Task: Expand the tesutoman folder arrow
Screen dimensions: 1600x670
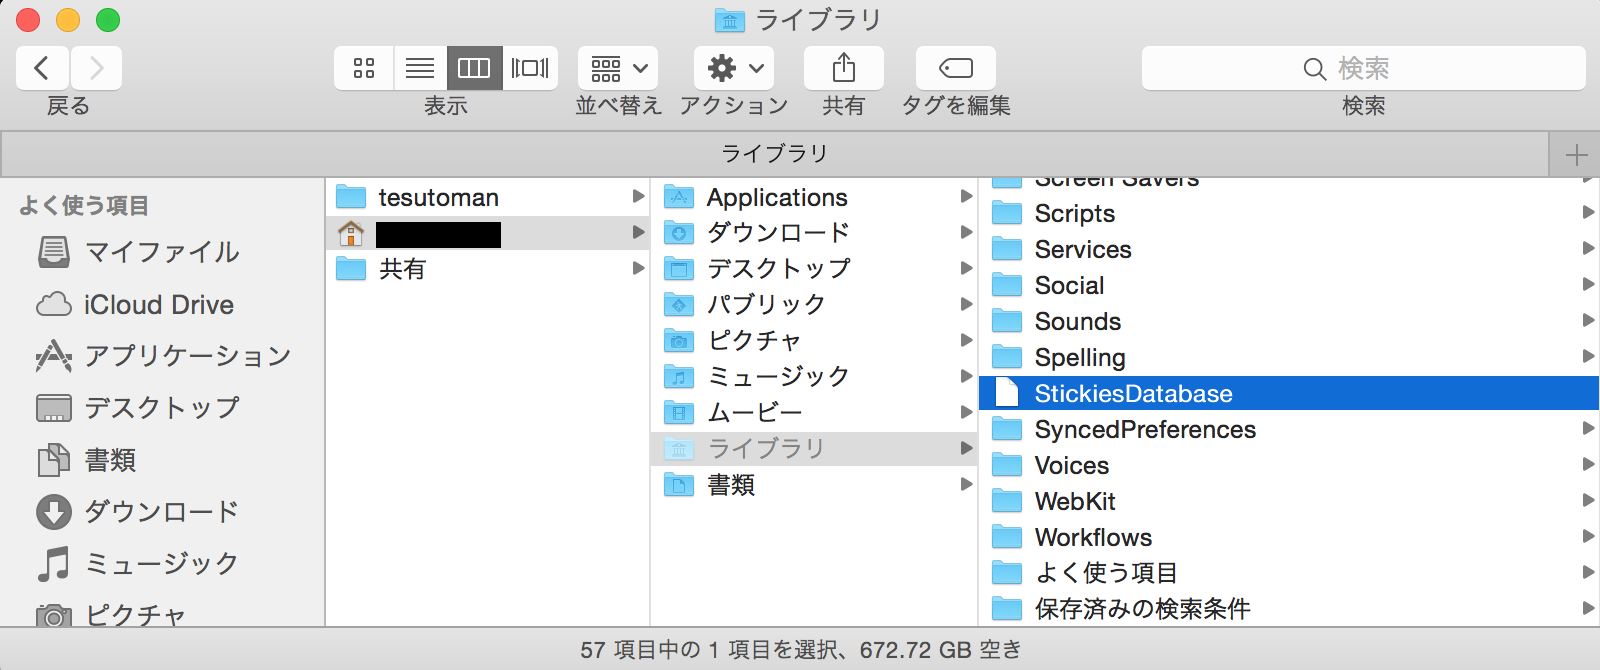Action: pyautogui.click(x=638, y=197)
